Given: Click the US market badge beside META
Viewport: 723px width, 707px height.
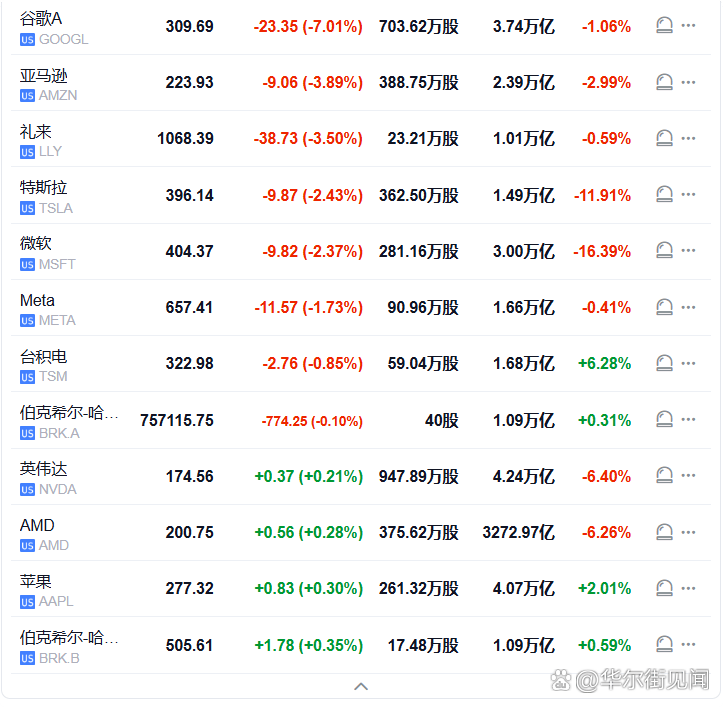Looking at the screenshot, I should point(27,321).
